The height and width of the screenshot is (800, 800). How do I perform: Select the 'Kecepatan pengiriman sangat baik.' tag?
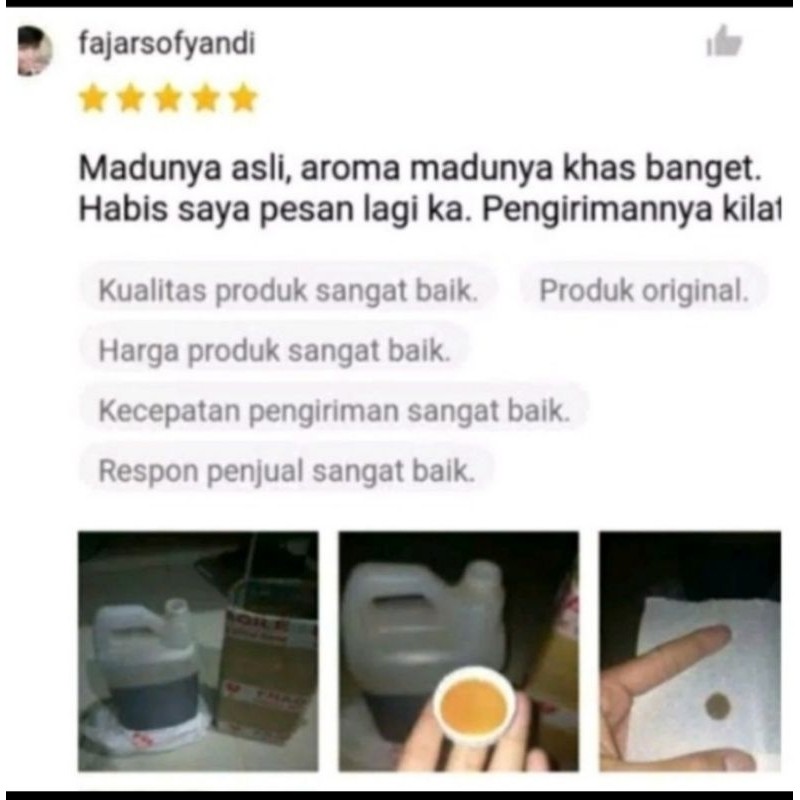coord(334,410)
